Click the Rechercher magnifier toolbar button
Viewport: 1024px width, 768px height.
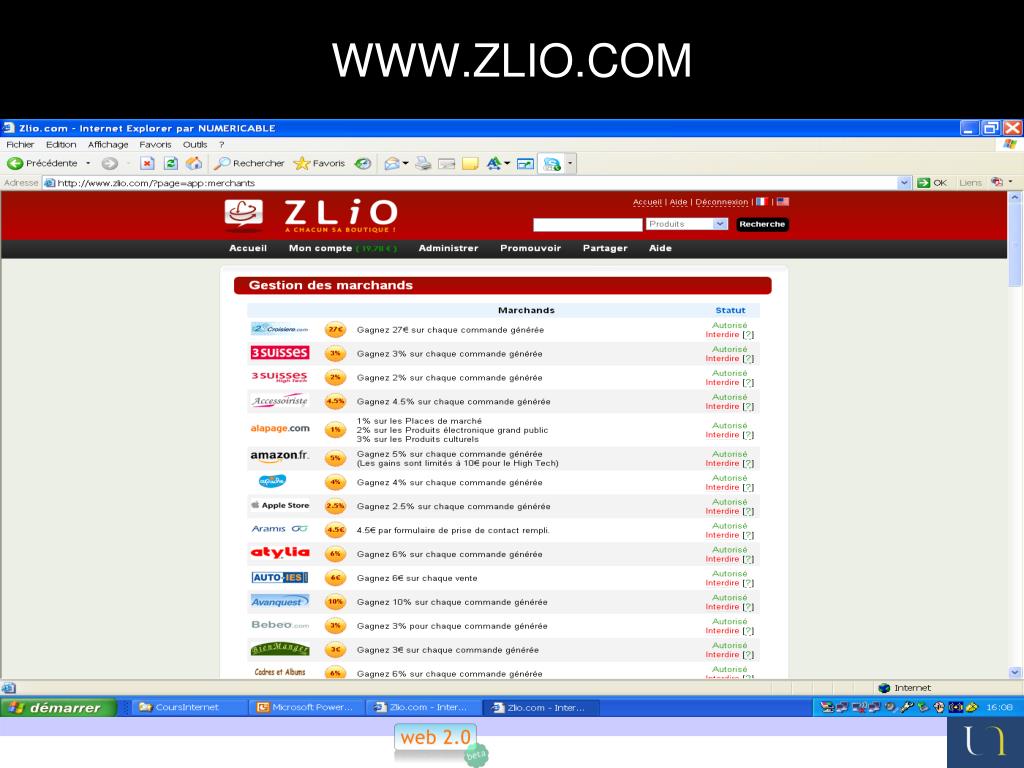coord(249,163)
